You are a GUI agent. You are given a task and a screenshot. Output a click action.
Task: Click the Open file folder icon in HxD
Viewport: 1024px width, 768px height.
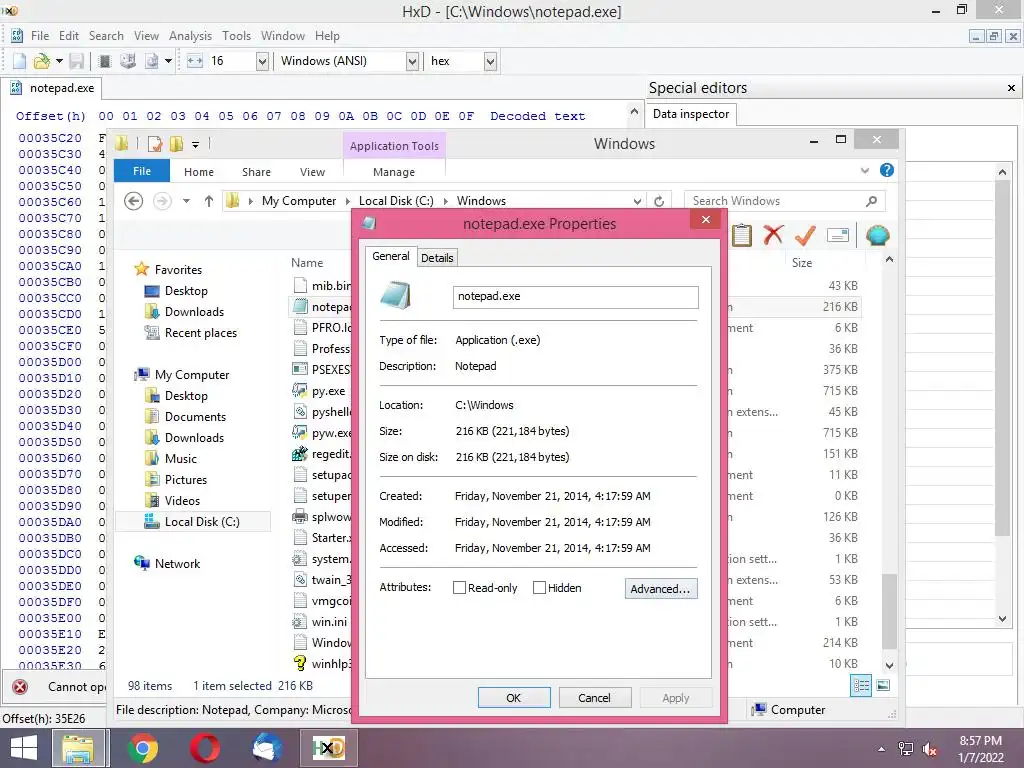coord(42,61)
